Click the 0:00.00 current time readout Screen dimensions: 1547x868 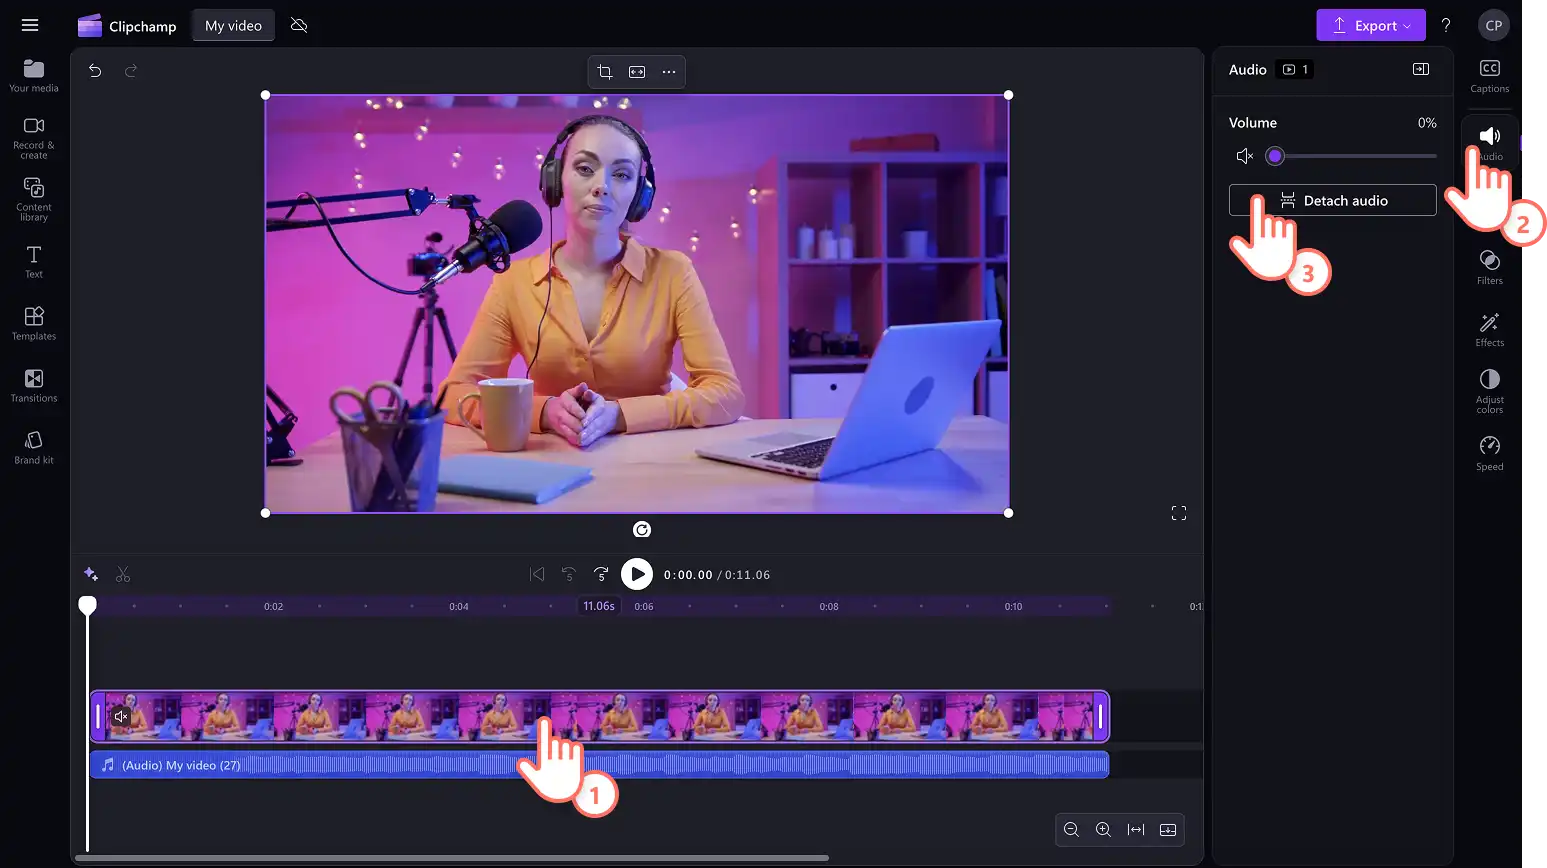[x=688, y=575]
